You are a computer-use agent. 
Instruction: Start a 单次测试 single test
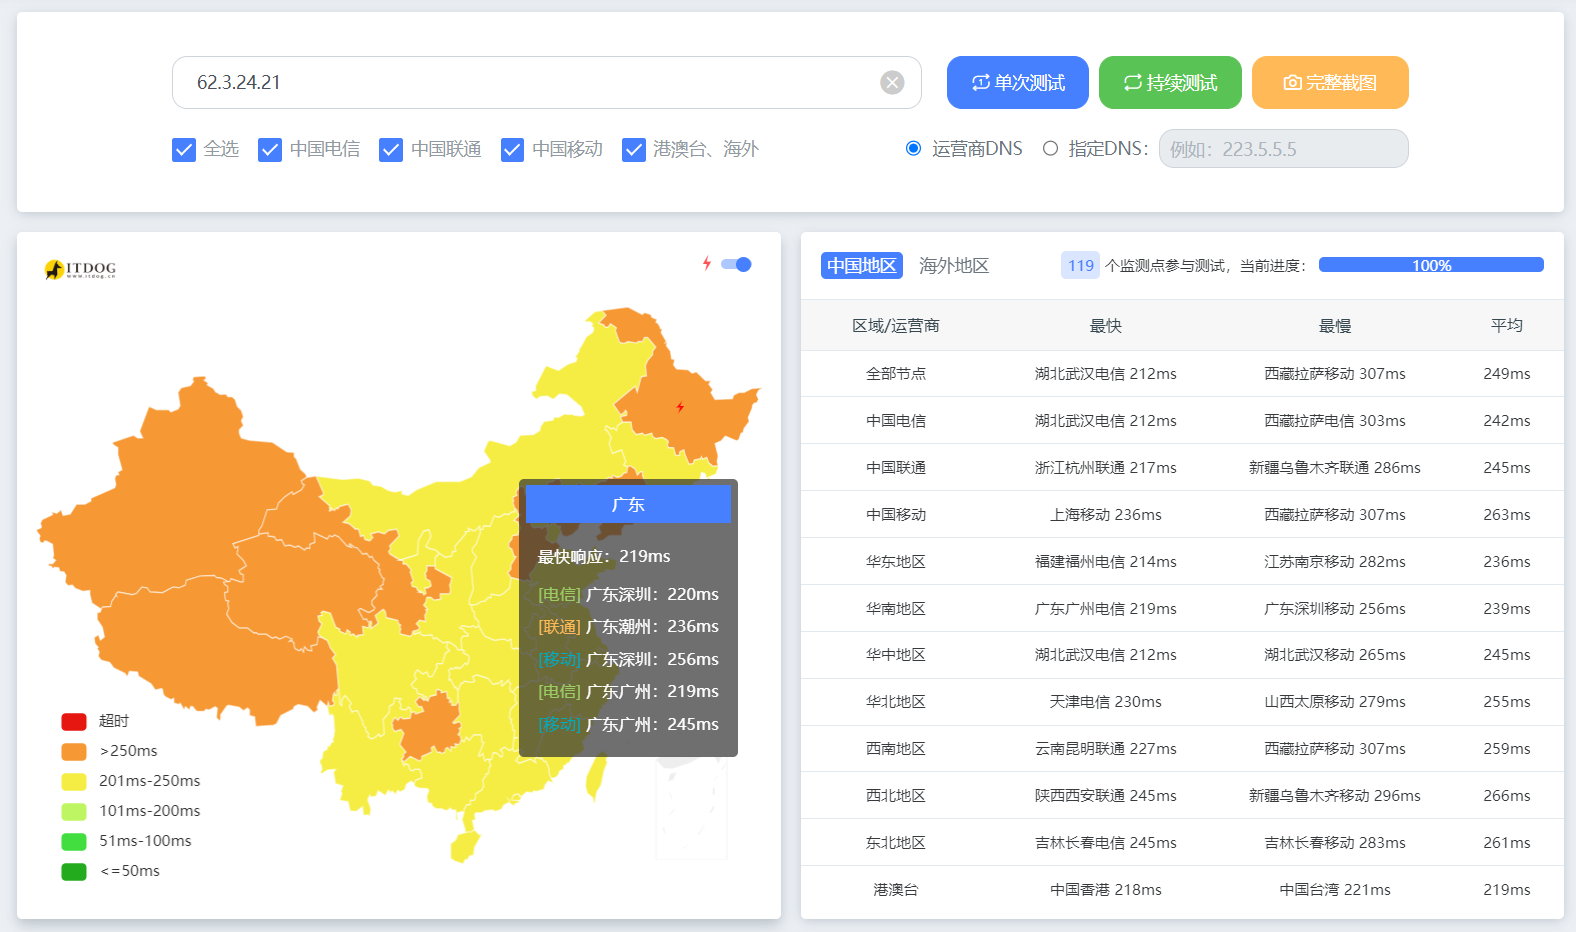[1017, 83]
